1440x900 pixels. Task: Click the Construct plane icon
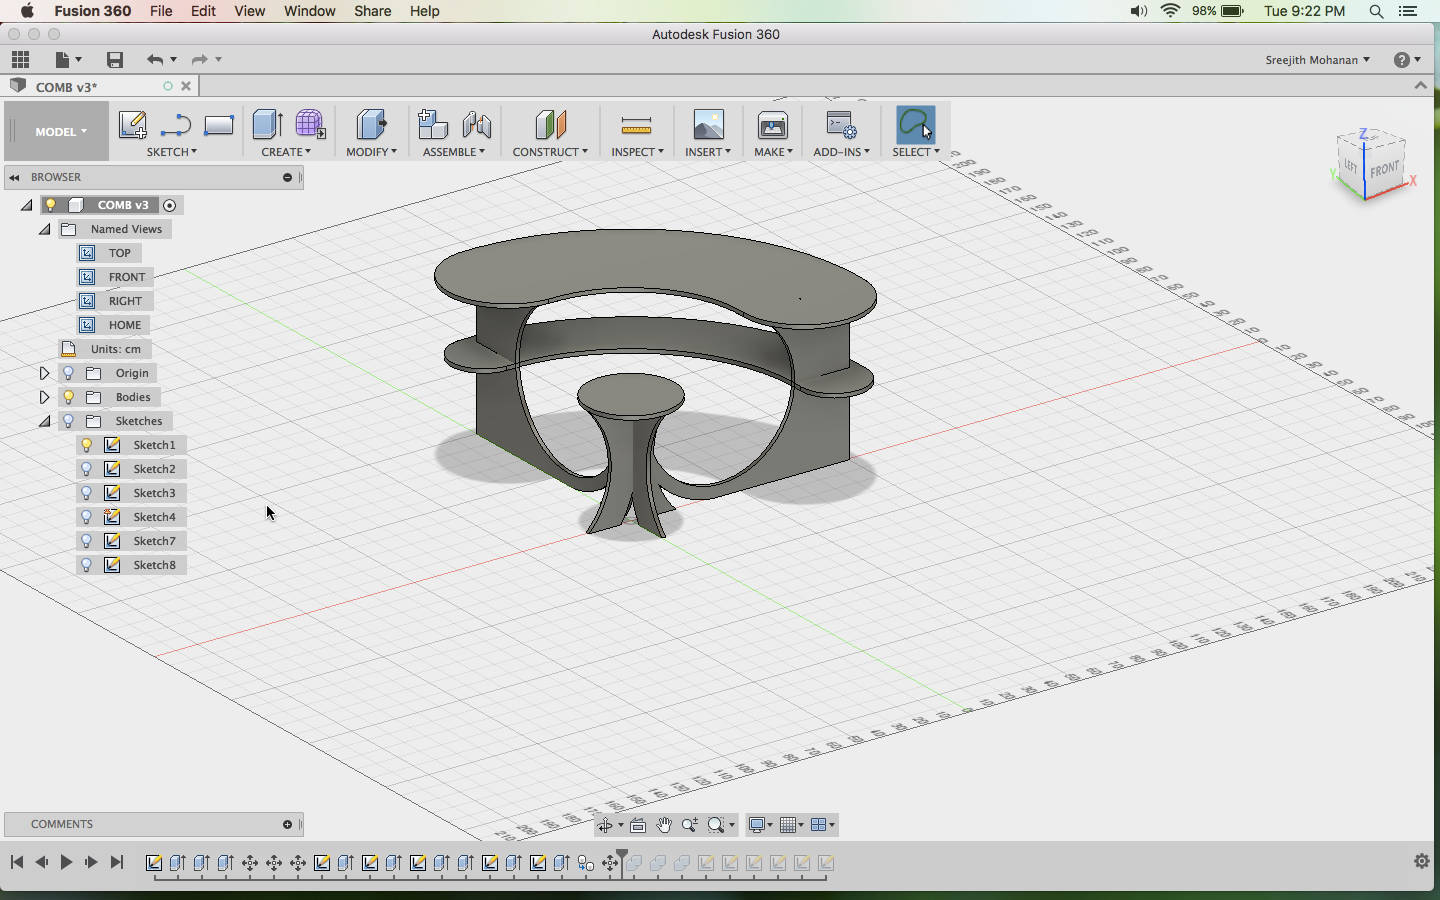(x=550, y=125)
